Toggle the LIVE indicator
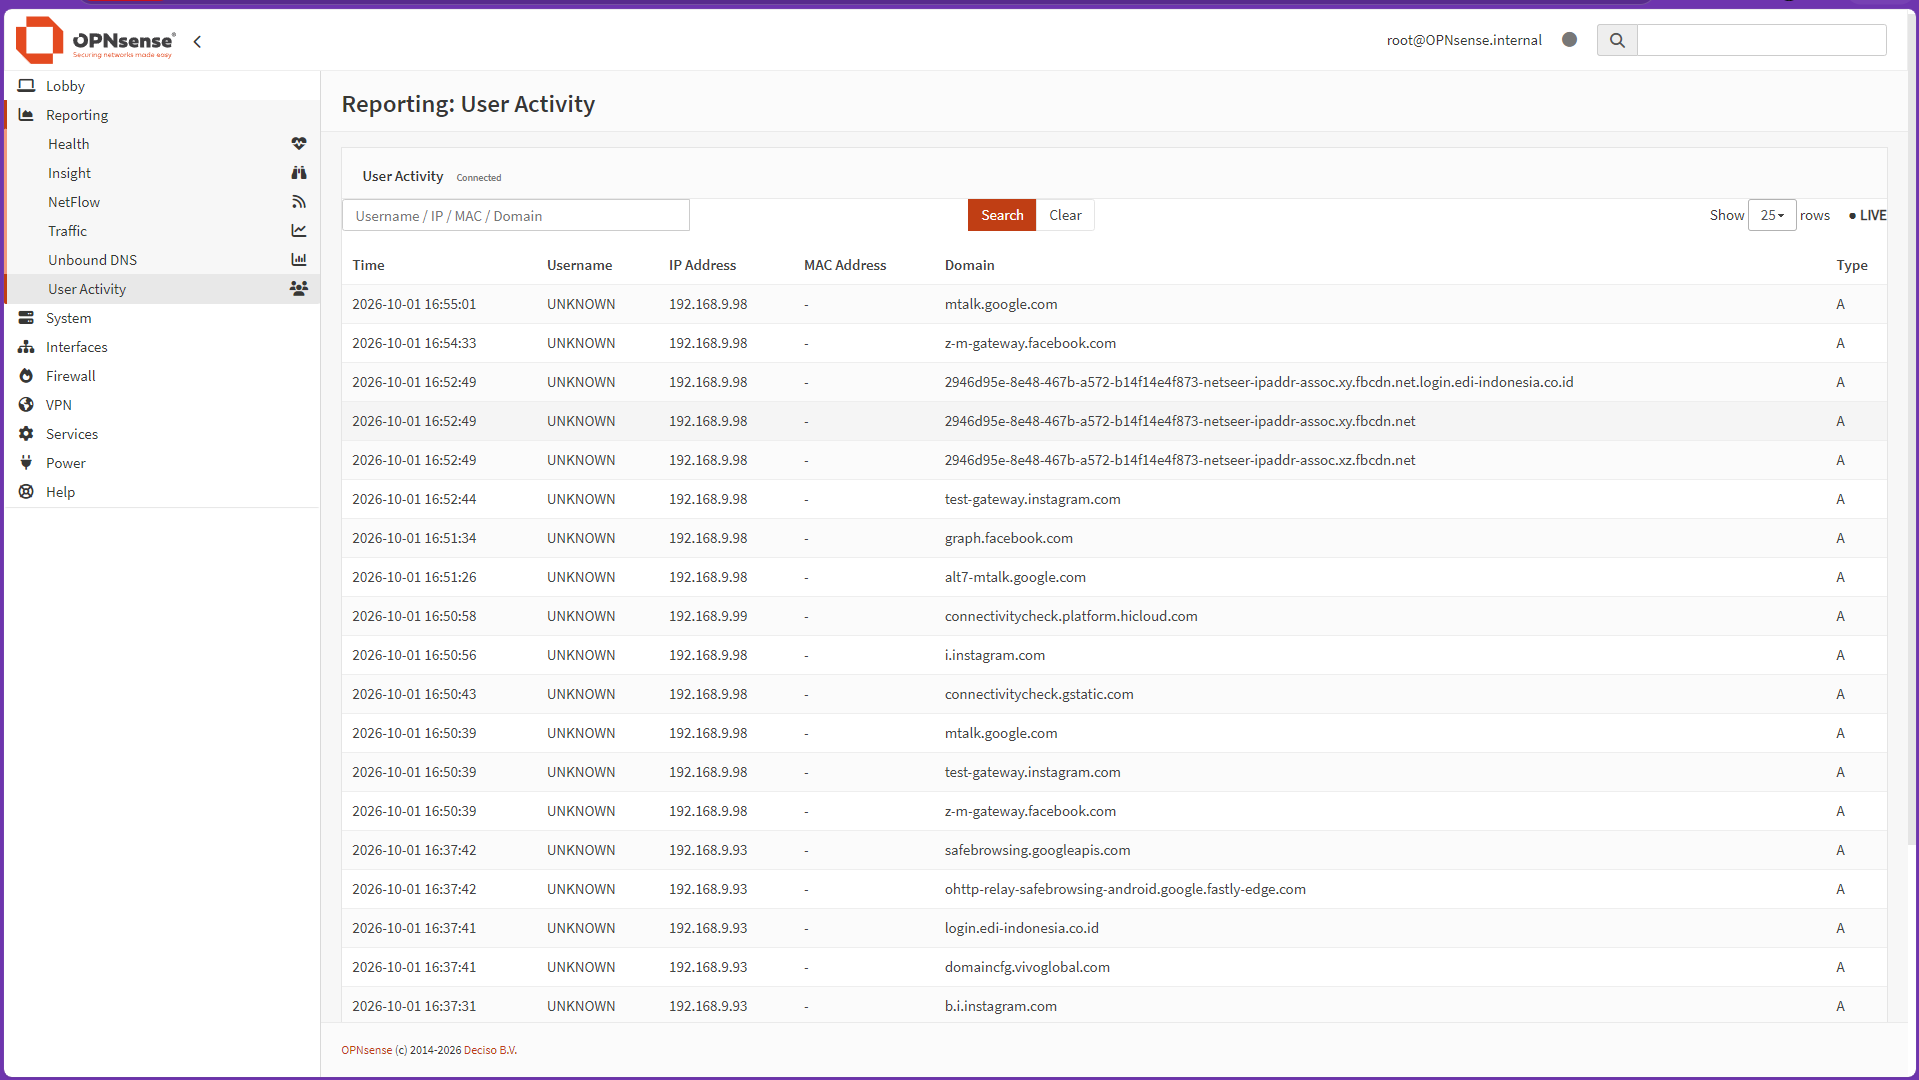Image resolution: width=1919 pixels, height=1080 pixels. pos(1867,215)
